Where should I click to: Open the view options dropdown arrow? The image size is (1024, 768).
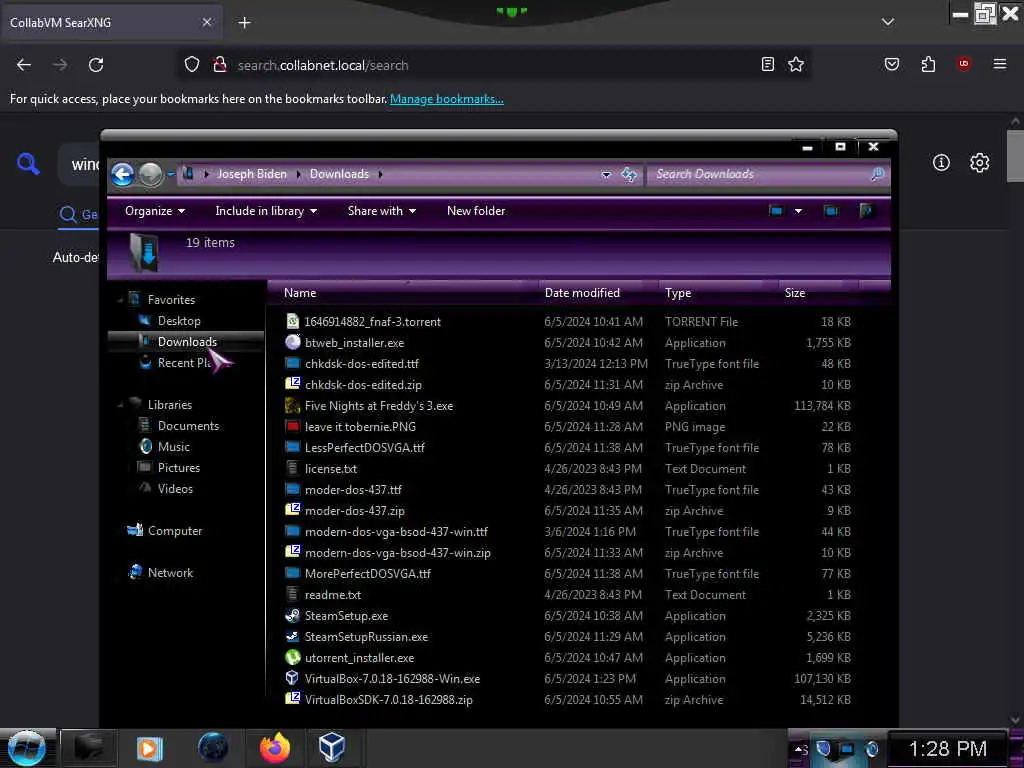tap(798, 211)
